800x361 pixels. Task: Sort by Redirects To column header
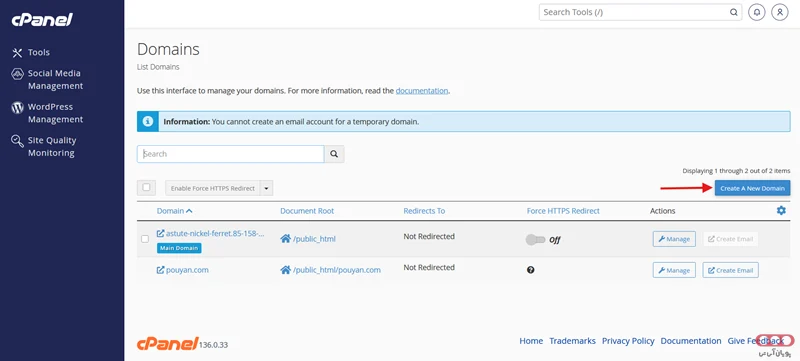pyautogui.click(x=424, y=211)
